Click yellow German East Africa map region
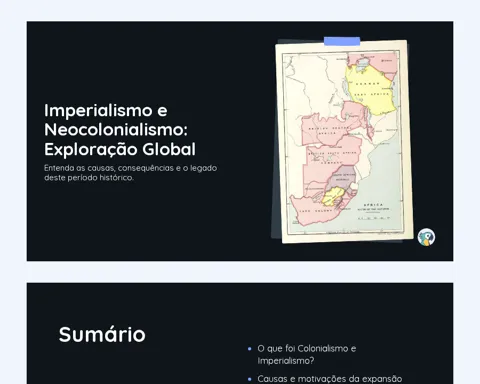Image resolution: width=480 pixels, height=384 pixels. coord(370,88)
